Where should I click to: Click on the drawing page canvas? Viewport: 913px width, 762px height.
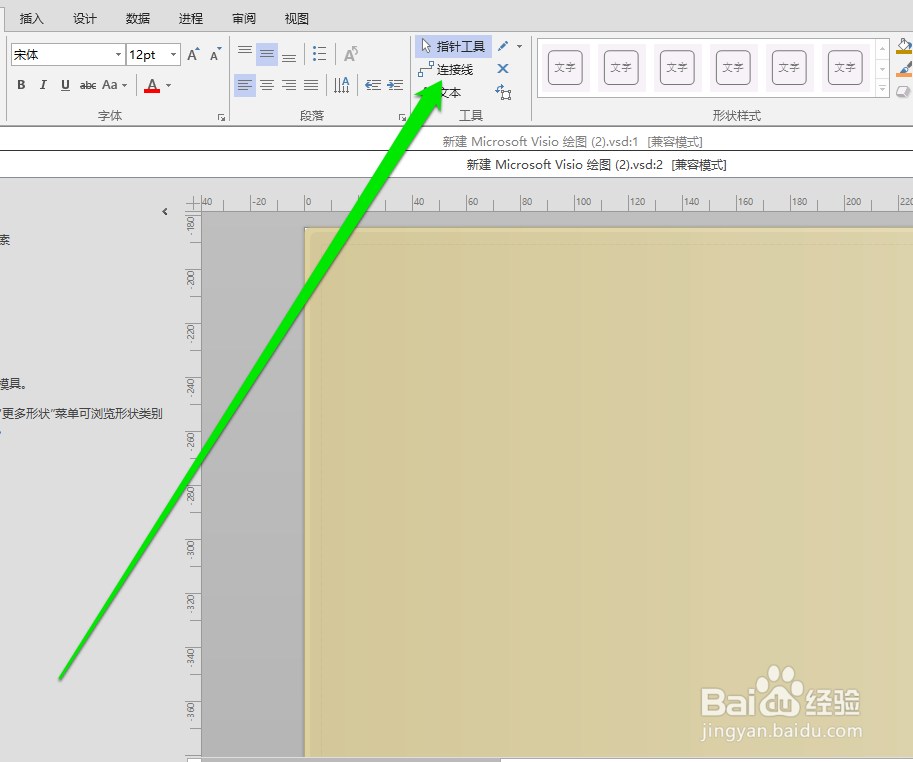click(x=608, y=492)
